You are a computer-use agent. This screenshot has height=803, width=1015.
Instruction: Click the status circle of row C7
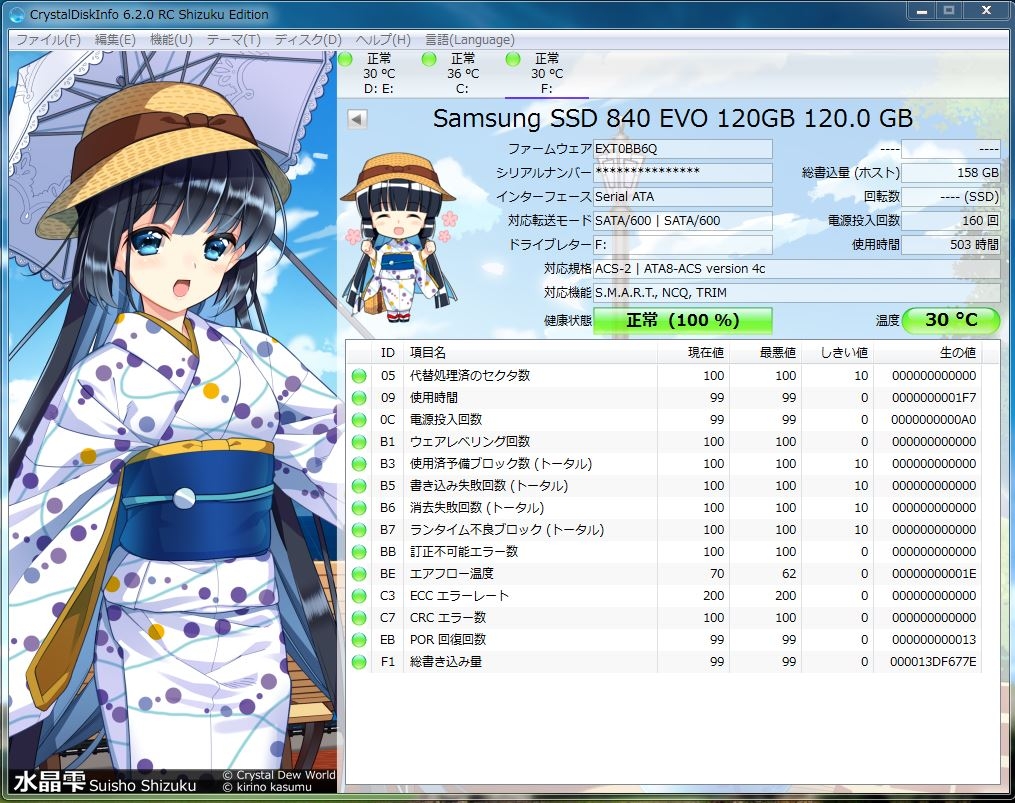point(359,618)
